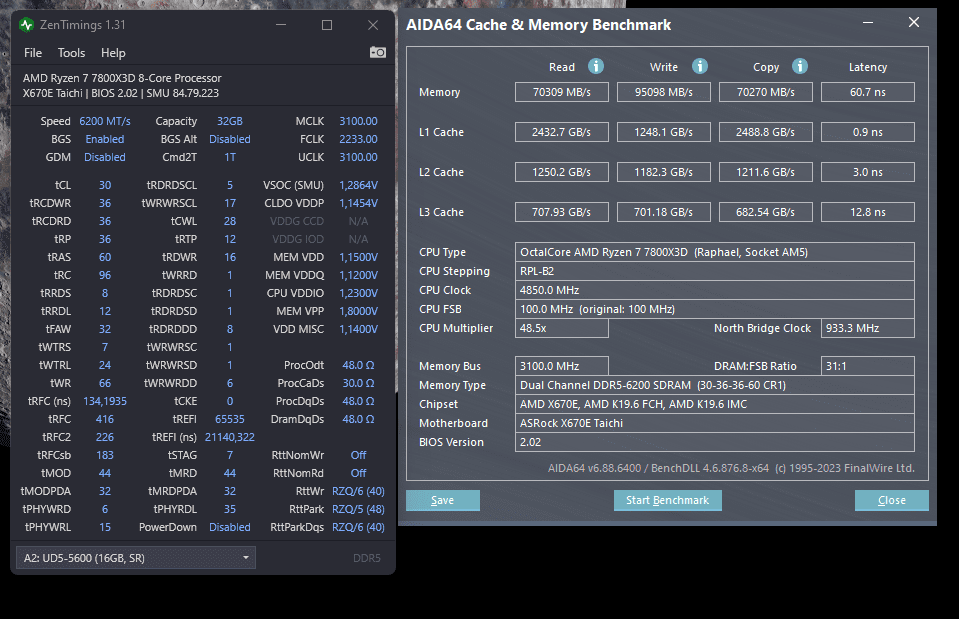Click the ZenTimings screenshot camera icon
959x619 pixels.
coord(377,53)
